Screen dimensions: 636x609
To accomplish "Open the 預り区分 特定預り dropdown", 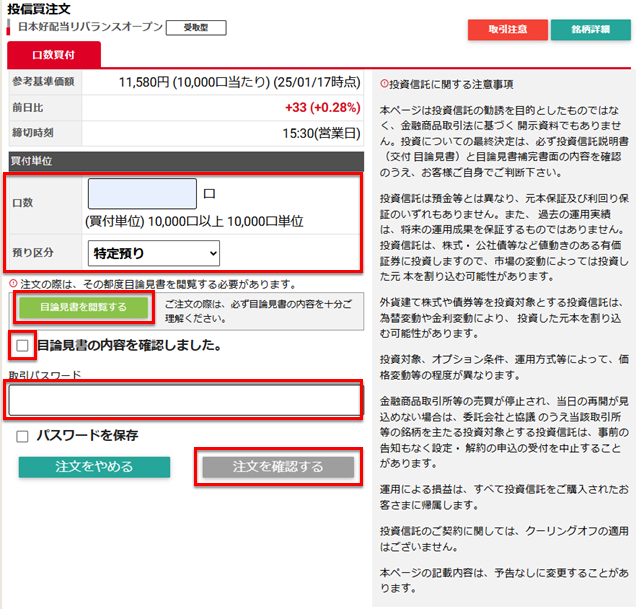I will [x=154, y=253].
